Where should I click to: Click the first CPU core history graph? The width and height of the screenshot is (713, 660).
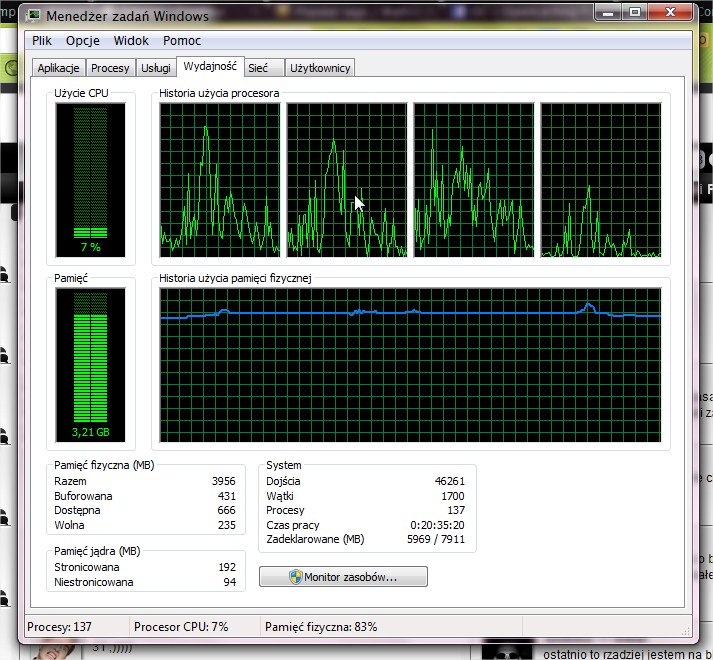220,180
